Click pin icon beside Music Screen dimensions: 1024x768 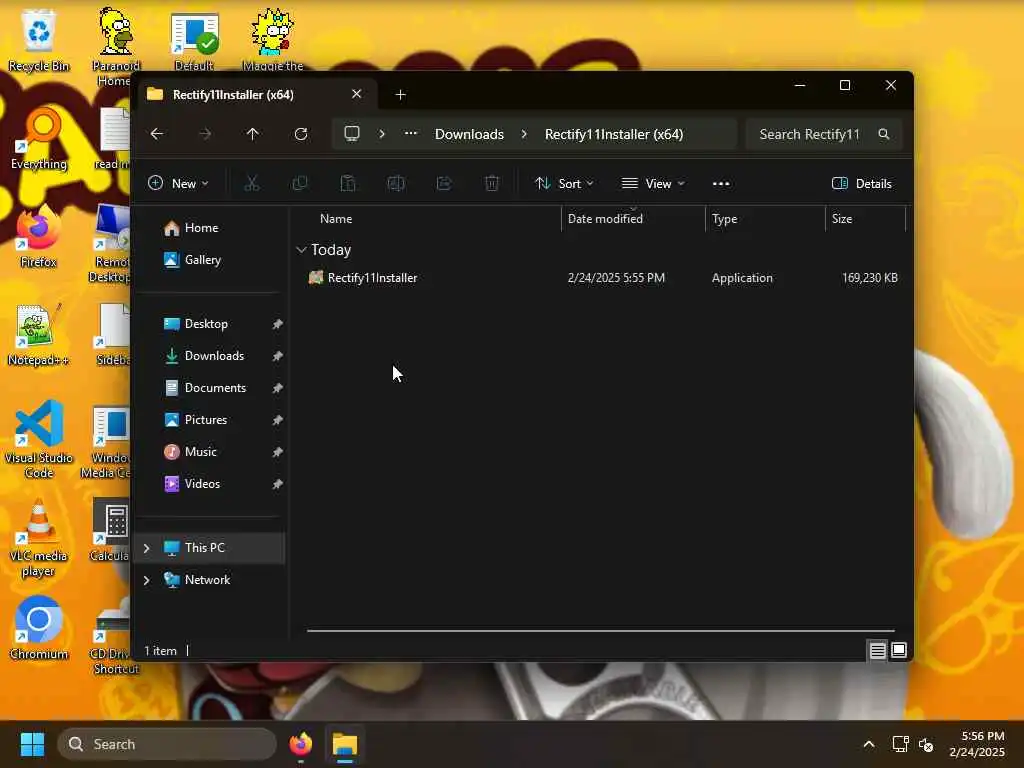[278, 452]
